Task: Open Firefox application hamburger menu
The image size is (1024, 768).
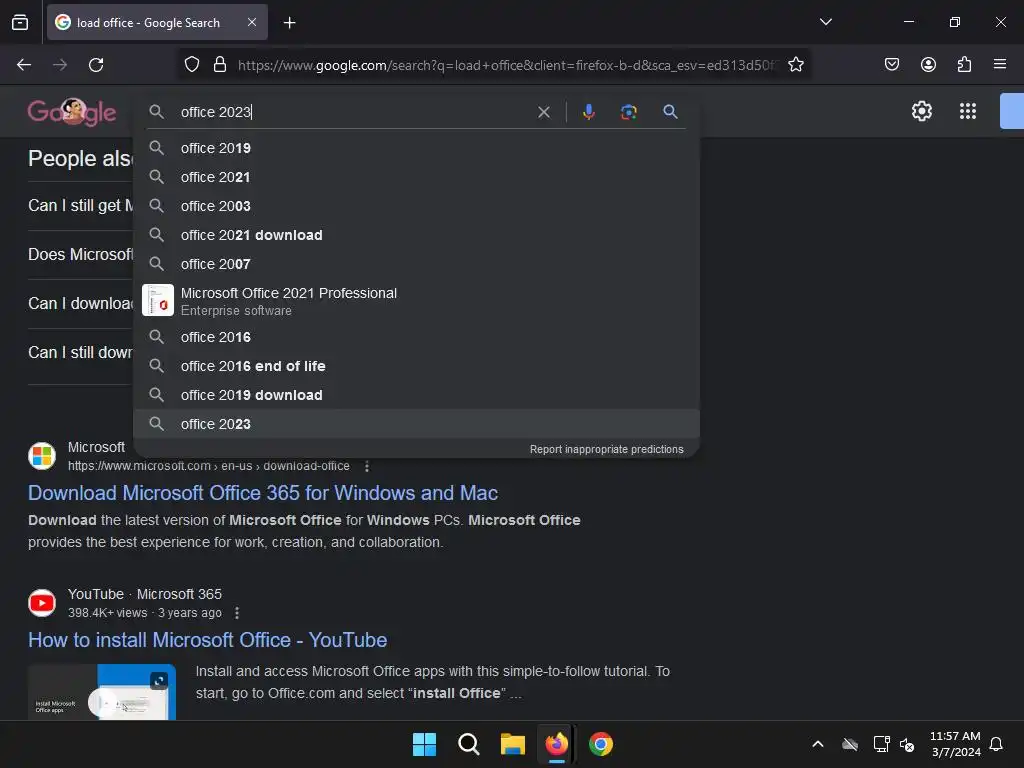Action: 1000,64
